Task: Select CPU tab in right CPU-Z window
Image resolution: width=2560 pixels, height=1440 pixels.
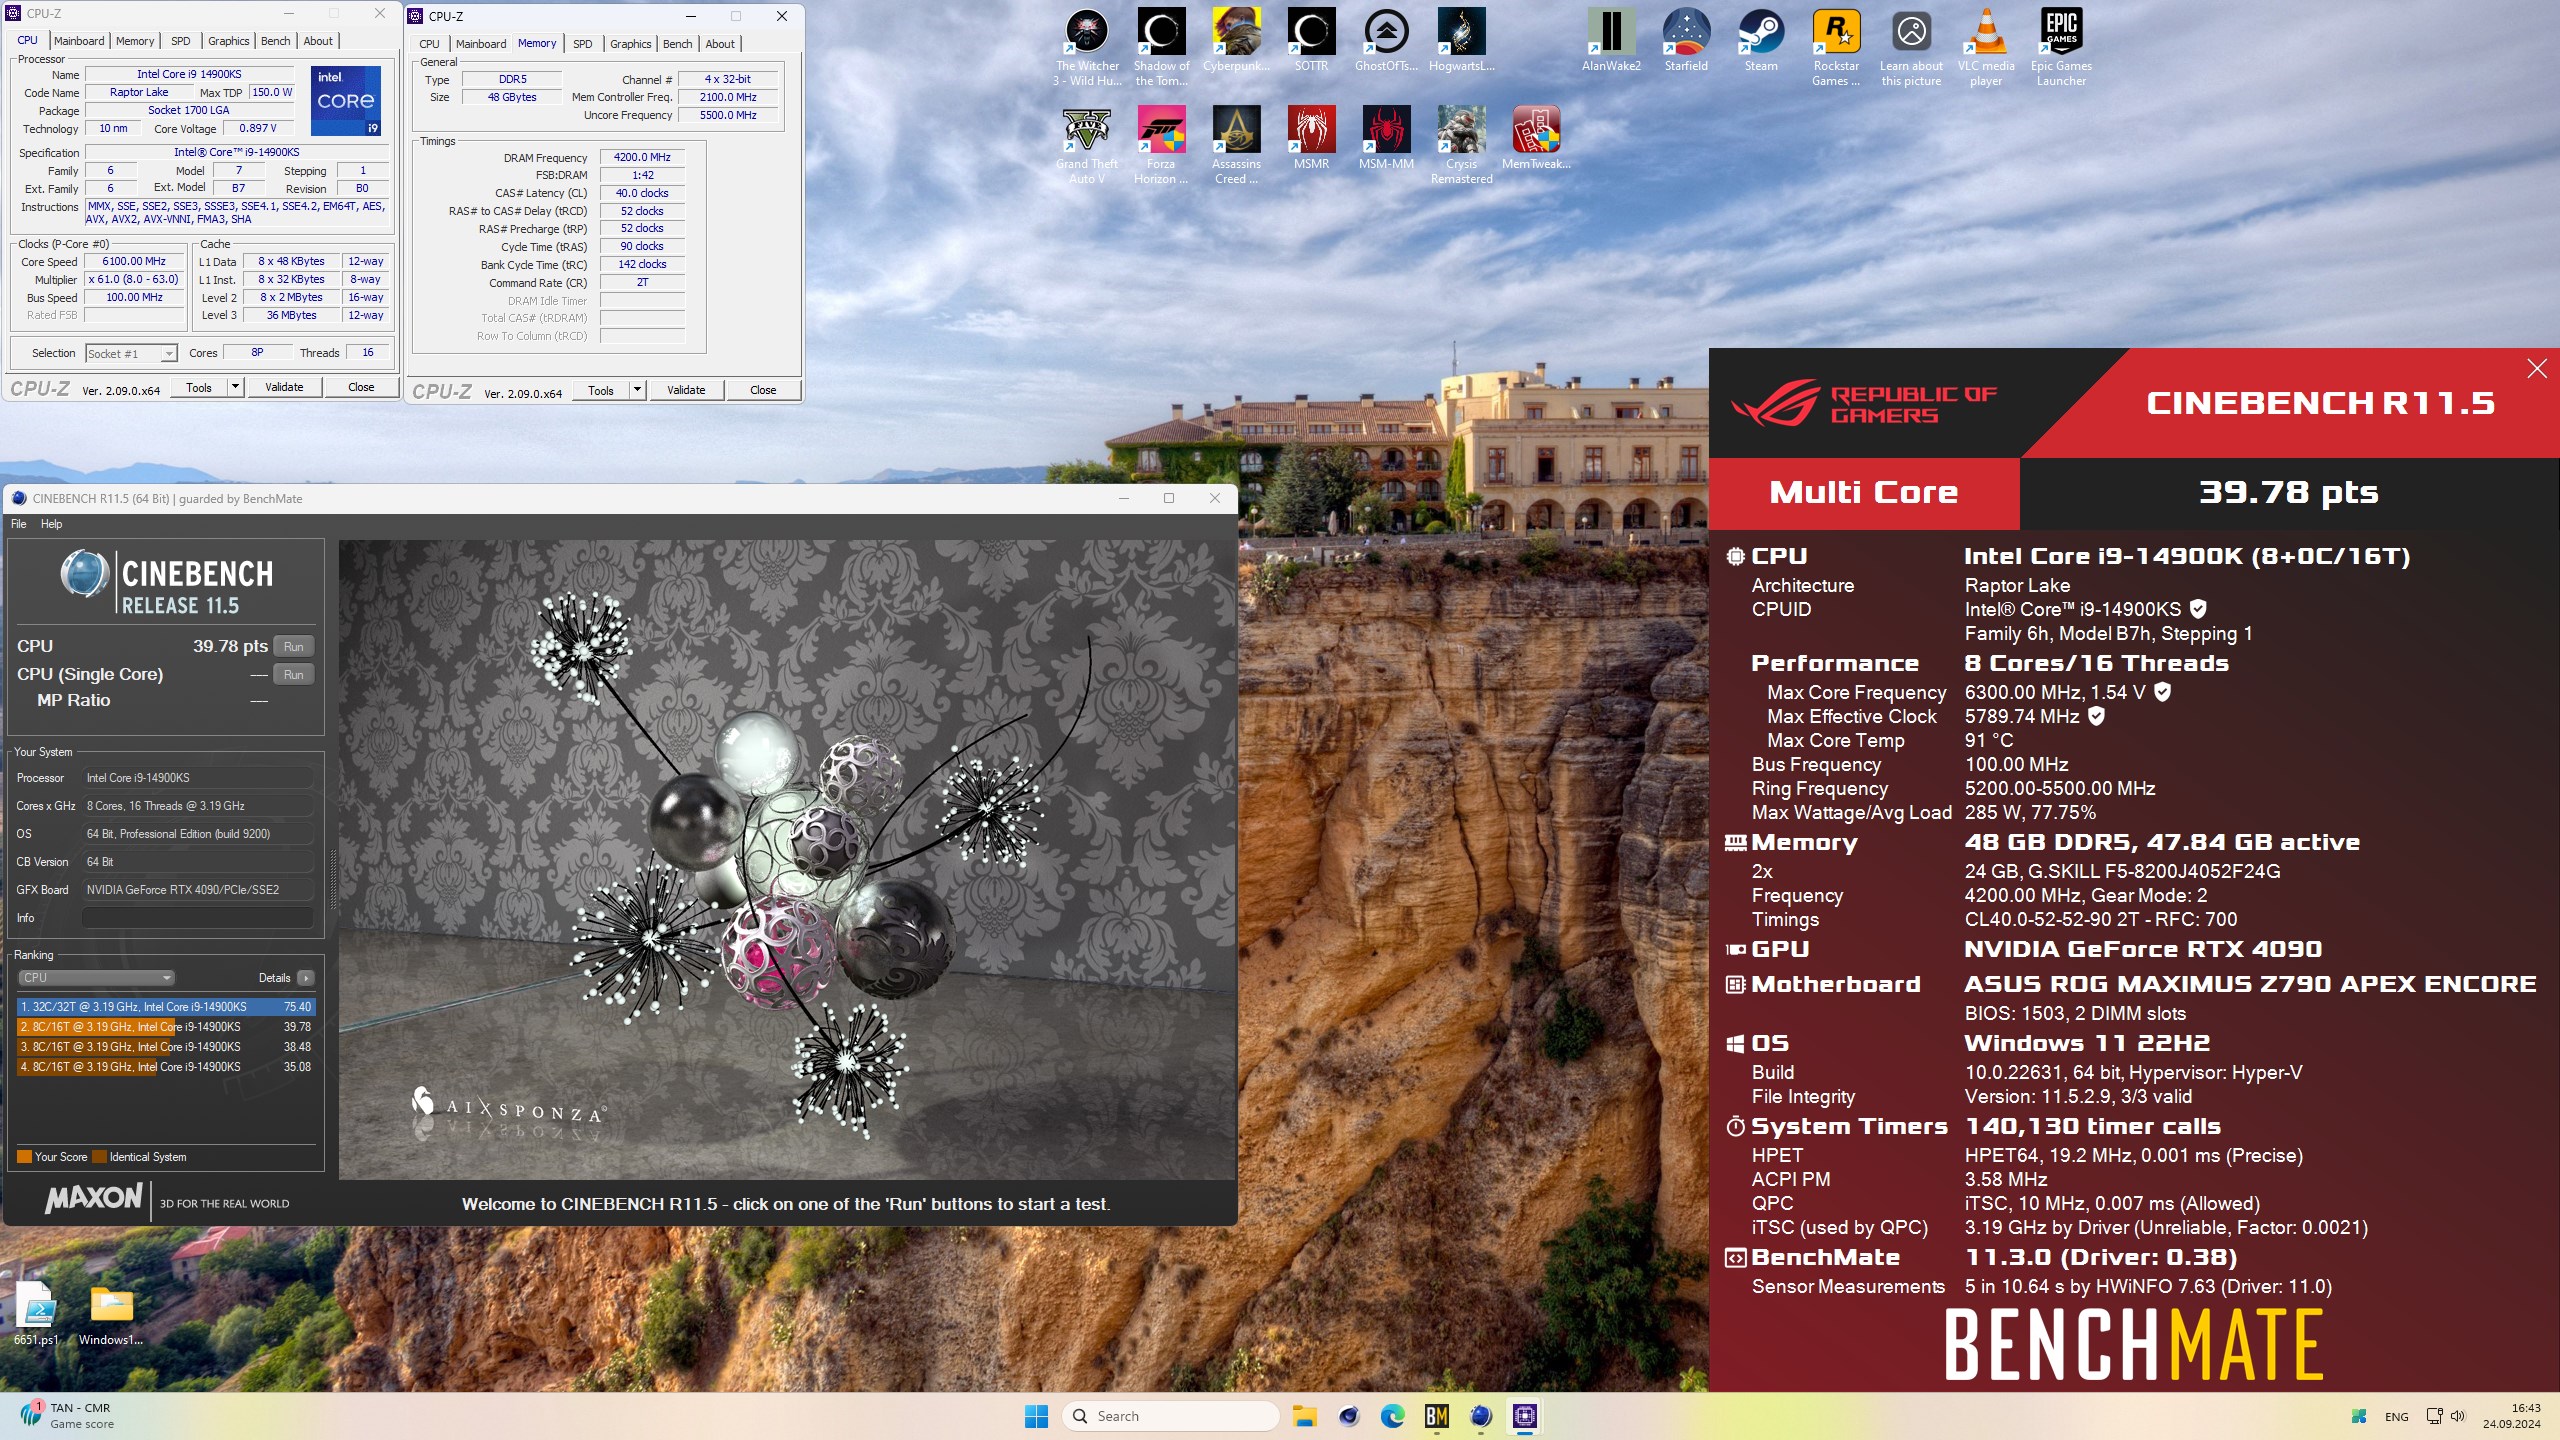Action: click(x=429, y=44)
